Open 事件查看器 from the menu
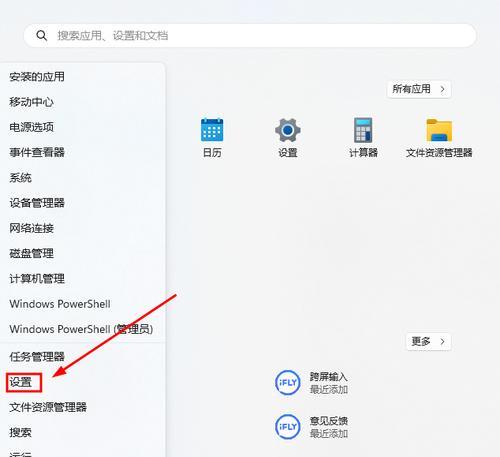The image size is (500, 457). coord(37,152)
